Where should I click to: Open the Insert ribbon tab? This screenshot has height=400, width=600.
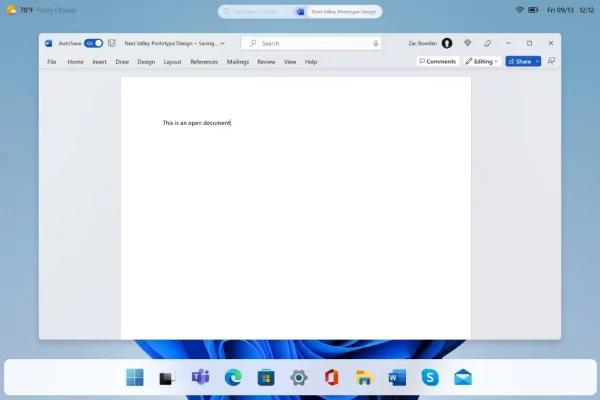100,62
